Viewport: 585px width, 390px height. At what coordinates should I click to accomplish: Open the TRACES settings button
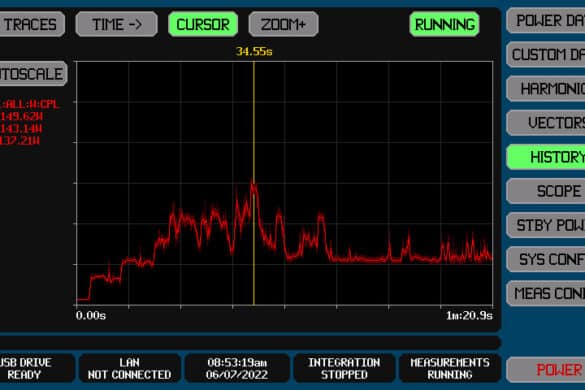click(31, 25)
